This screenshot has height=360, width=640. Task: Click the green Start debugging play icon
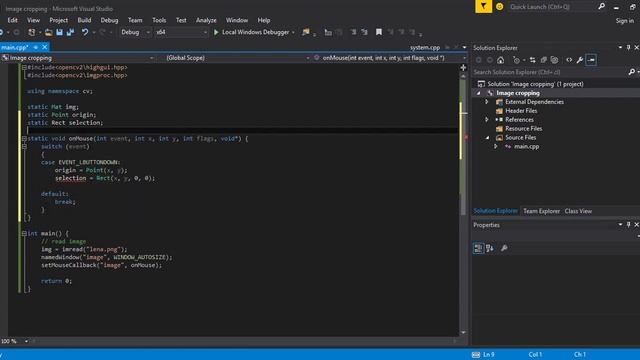coord(216,32)
